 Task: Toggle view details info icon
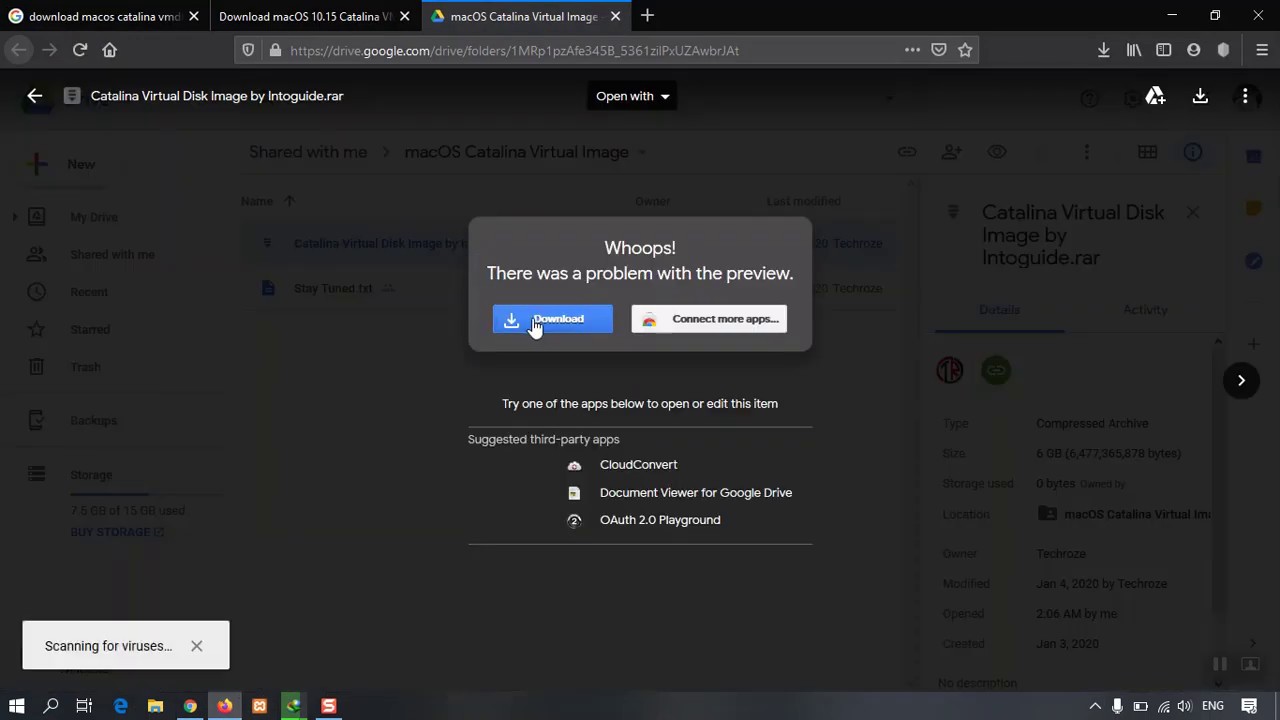pyautogui.click(x=1193, y=152)
